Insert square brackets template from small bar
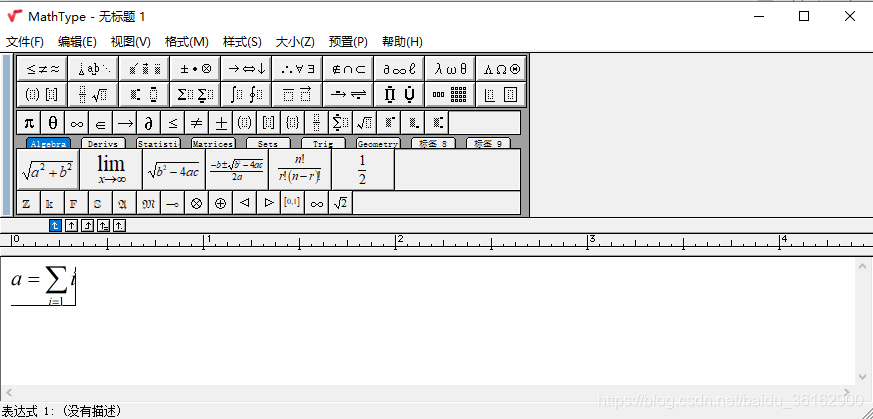 (268, 122)
